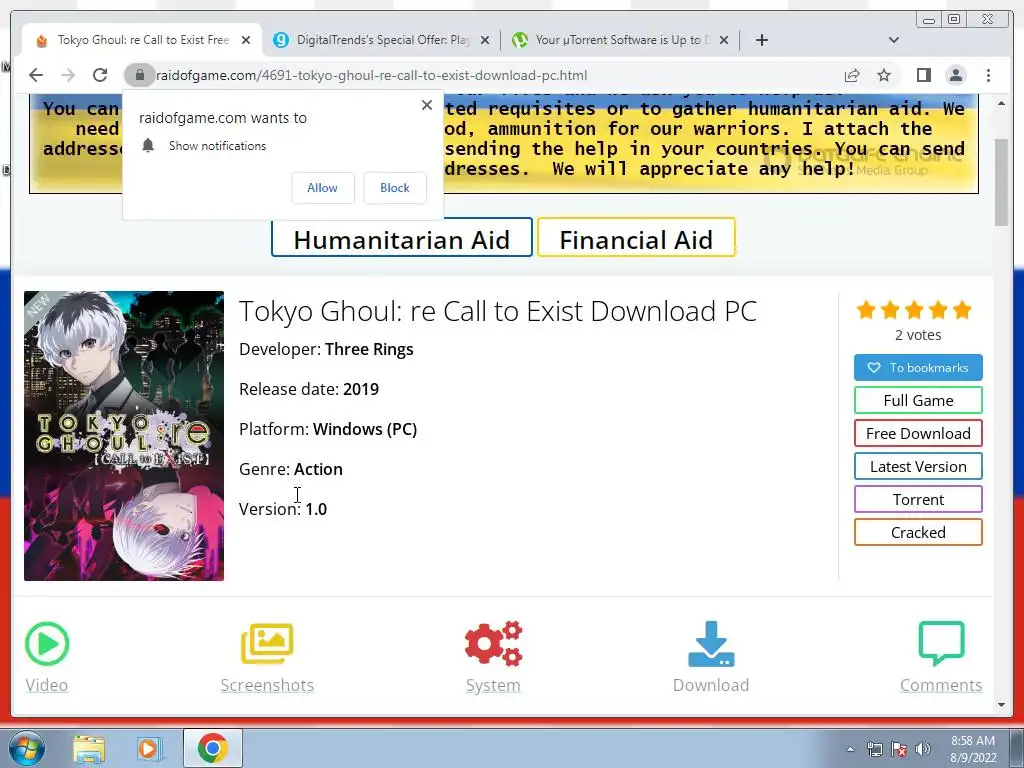This screenshot has height=768, width=1024.
Task: Click the developer name Three Rings
Action: (x=369, y=349)
